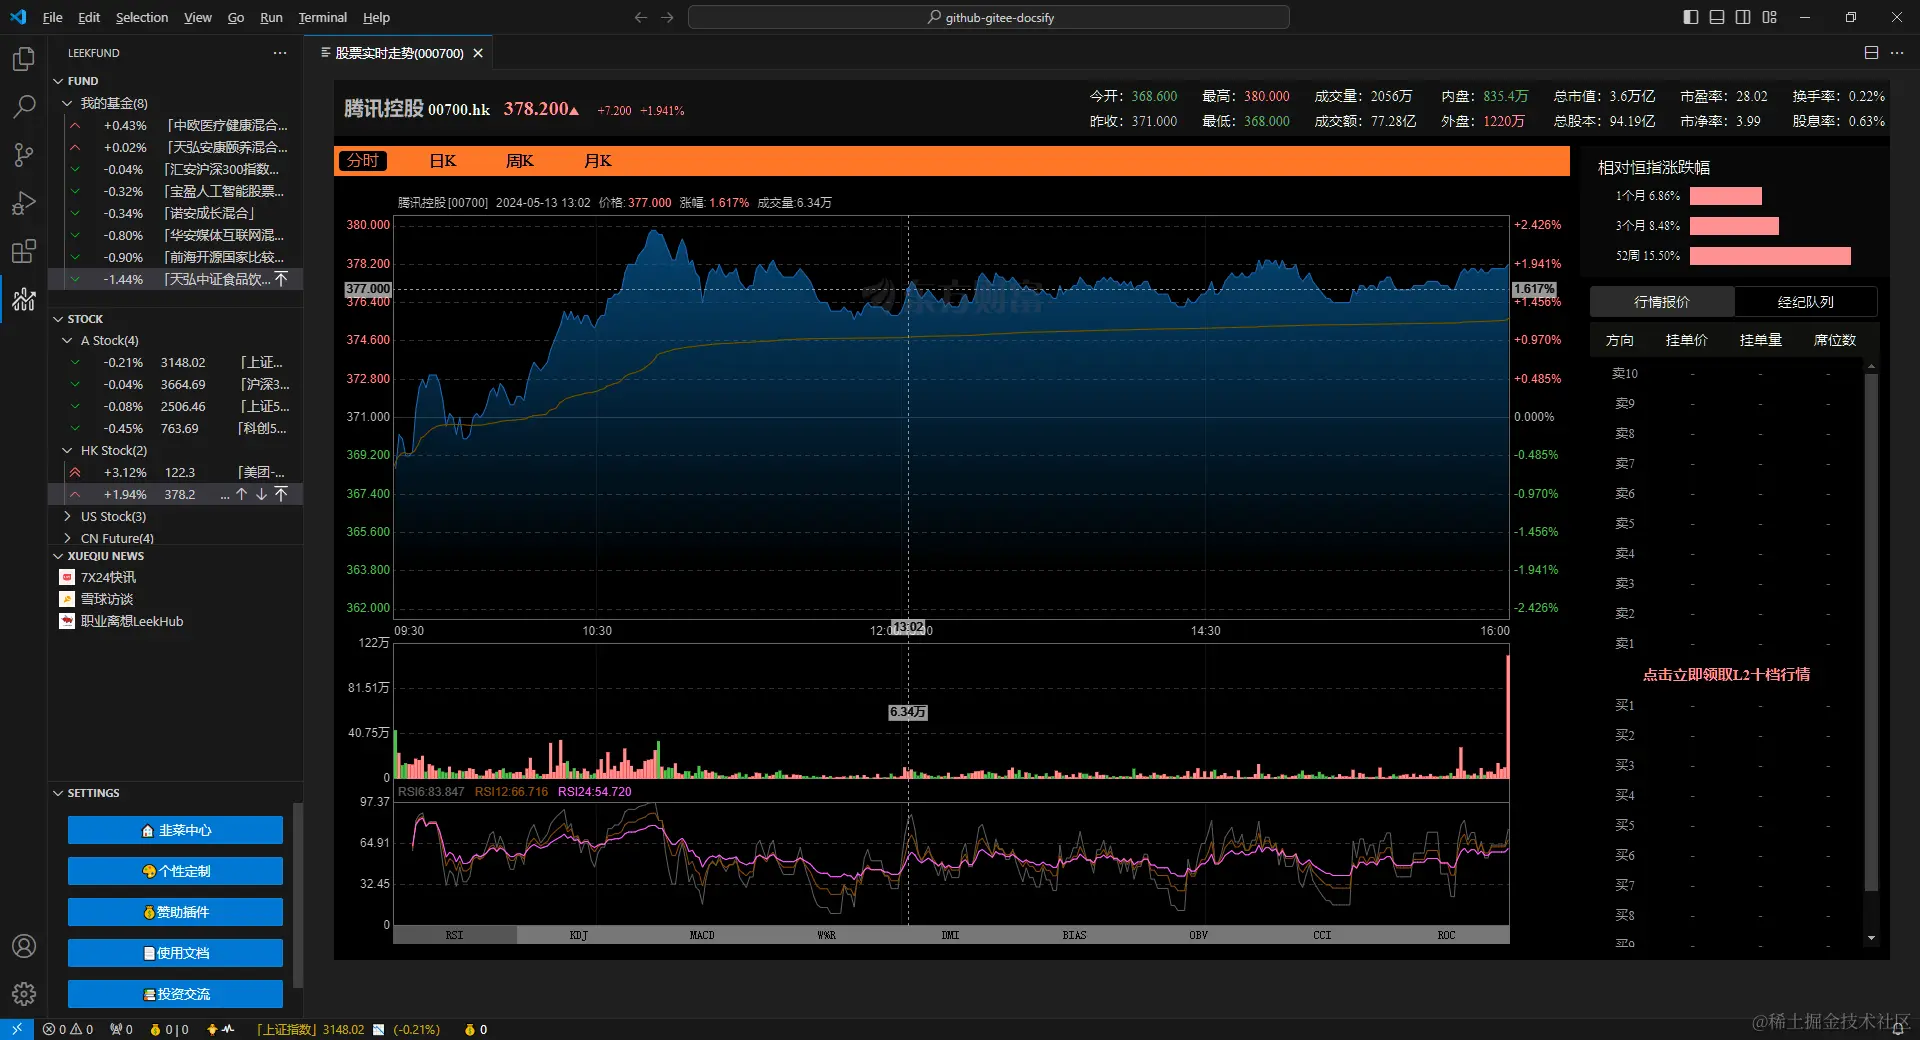Open the customize layout icon
This screenshot has width=1920, height=1040.
tap(1769, 17)
